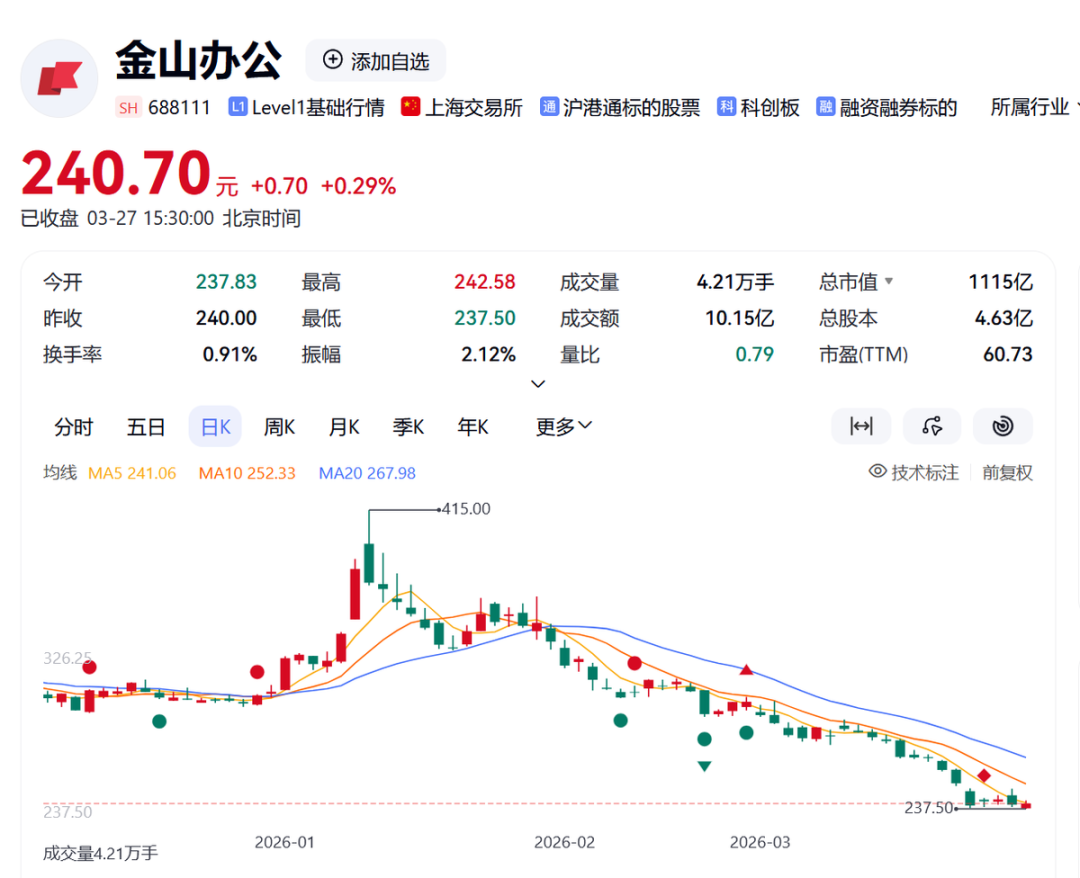Click the MA5 241.06 indicator label
Screen dimensions: 1080x878
point(132,473)
